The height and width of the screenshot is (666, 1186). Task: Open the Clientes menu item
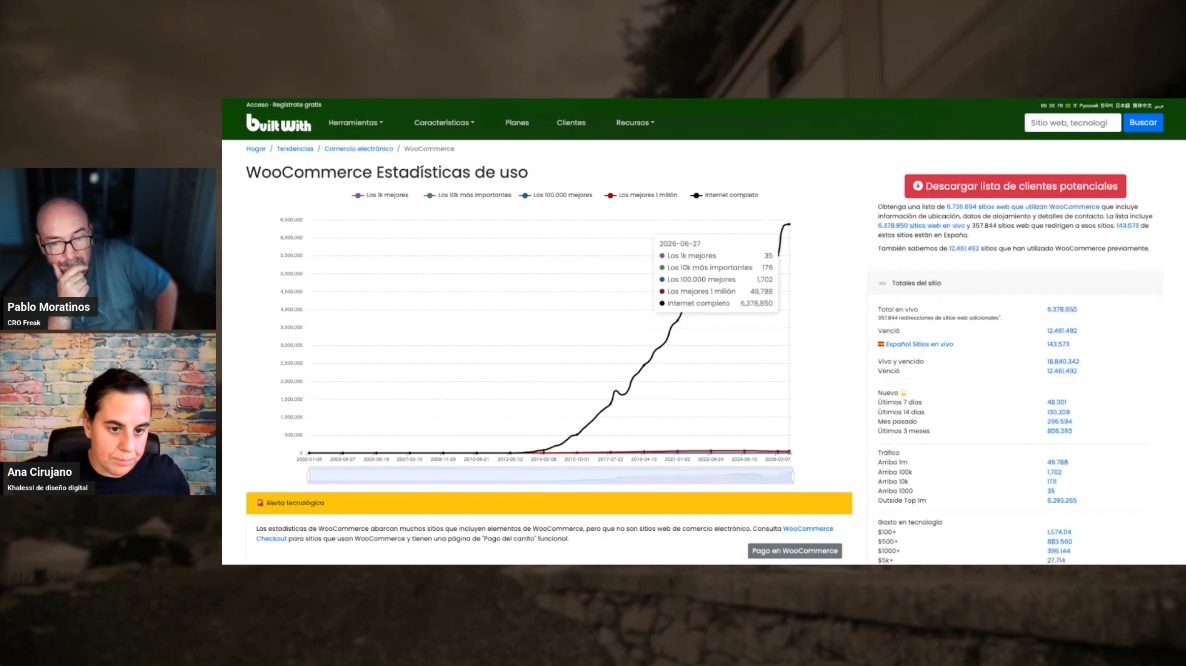click(x=571, y=122)
